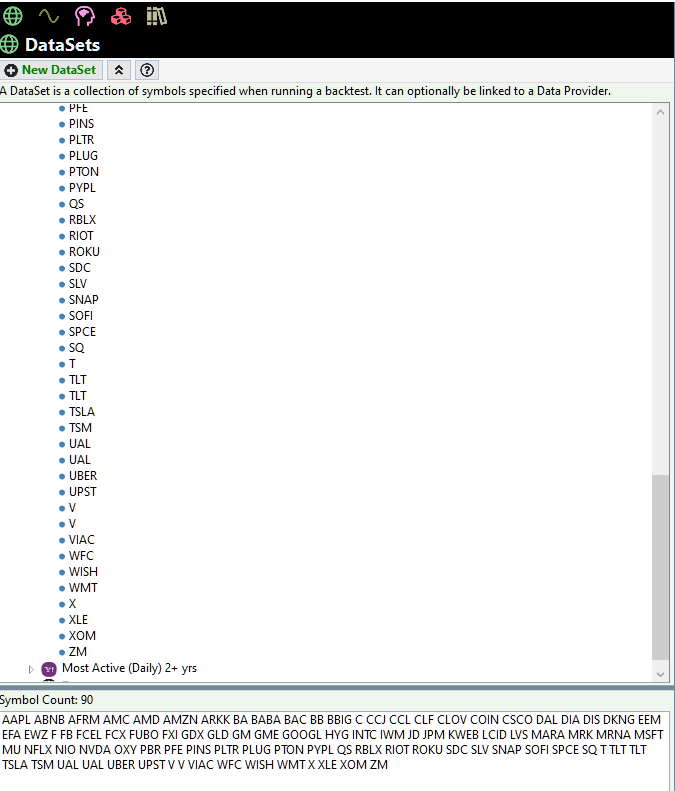
Task: Select the TSM symbol
Action: click(x=80, y=428)
